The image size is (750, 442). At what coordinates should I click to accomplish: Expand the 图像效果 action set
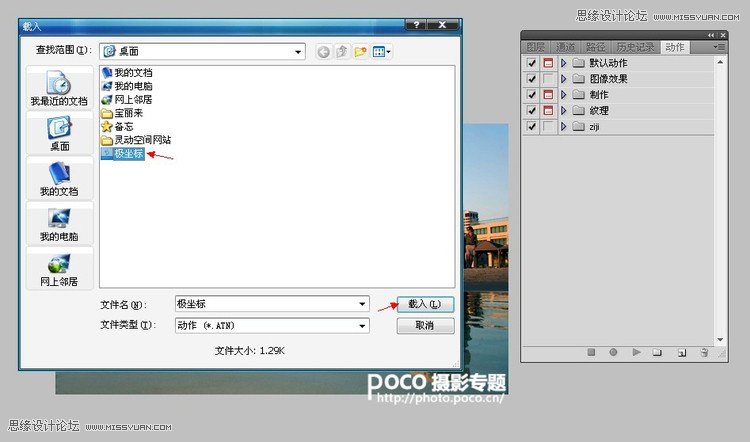(x=563, y=78)
